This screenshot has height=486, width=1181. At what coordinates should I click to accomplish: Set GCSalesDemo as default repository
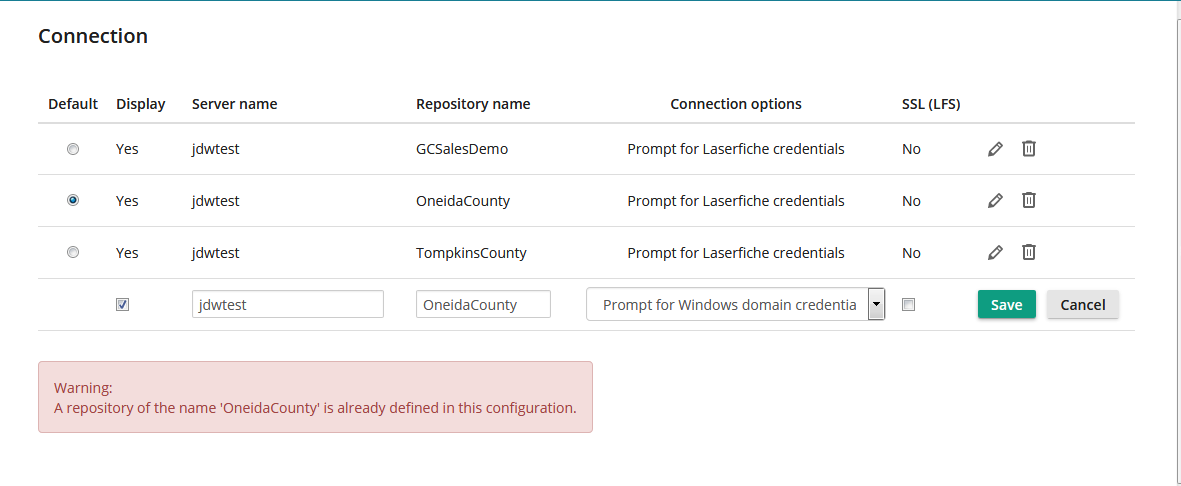[73, 149]
